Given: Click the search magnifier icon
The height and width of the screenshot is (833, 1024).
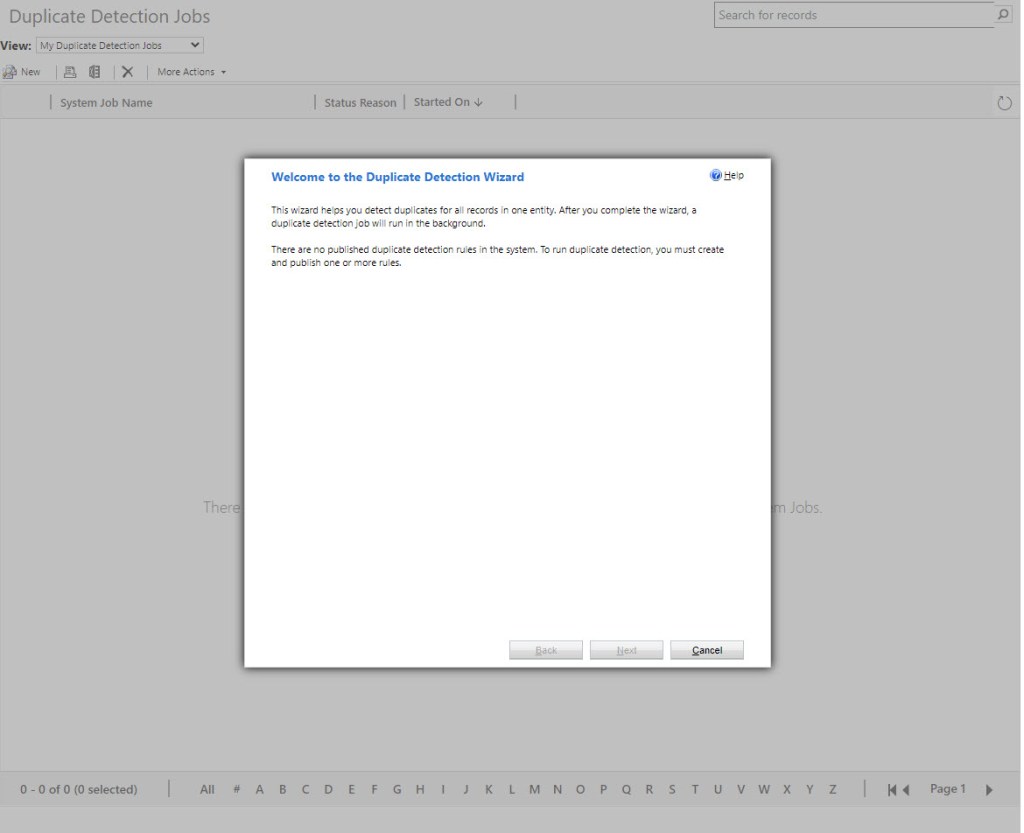Looking at the screenshot, I should click(1003, 15).
